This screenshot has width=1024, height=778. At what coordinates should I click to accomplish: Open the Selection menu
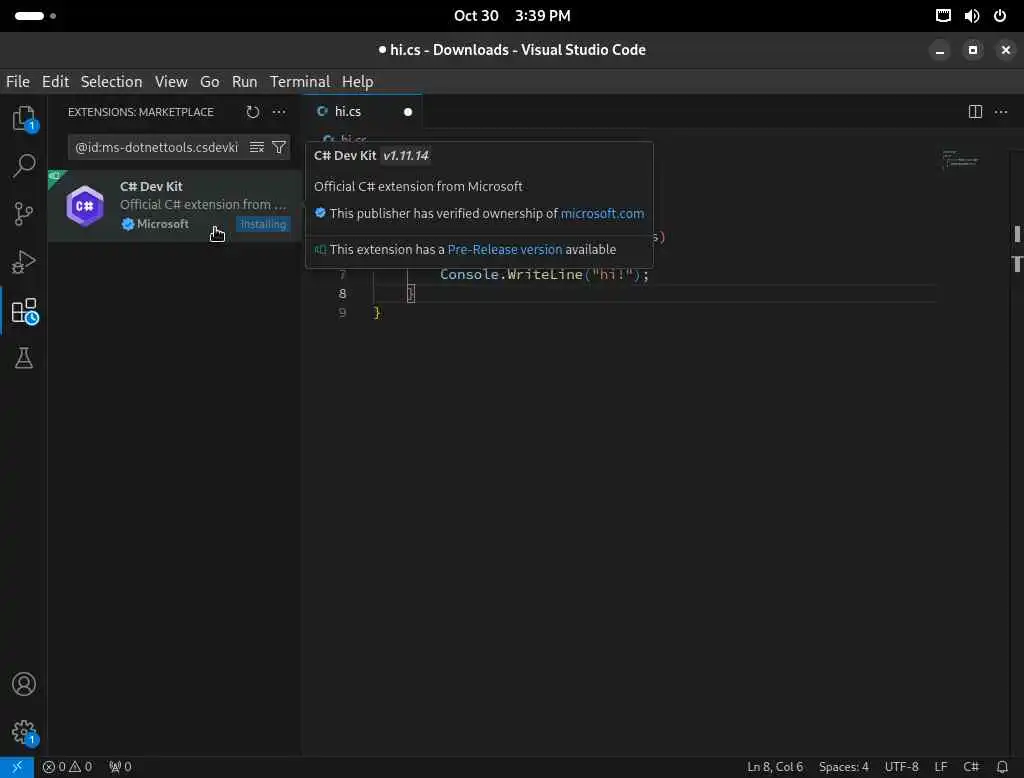(x=111, y=82)
